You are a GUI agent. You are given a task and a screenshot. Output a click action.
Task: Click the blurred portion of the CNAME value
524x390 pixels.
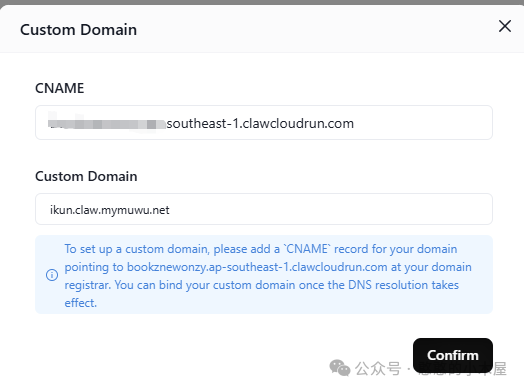point(107,124)
